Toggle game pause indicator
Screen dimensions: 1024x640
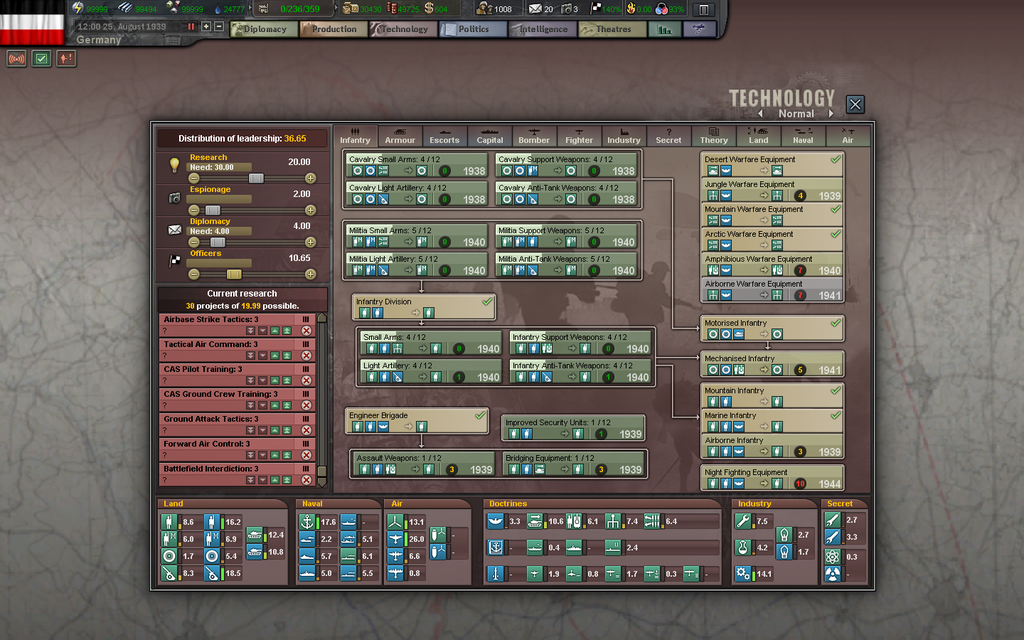[x=191, y=27]
